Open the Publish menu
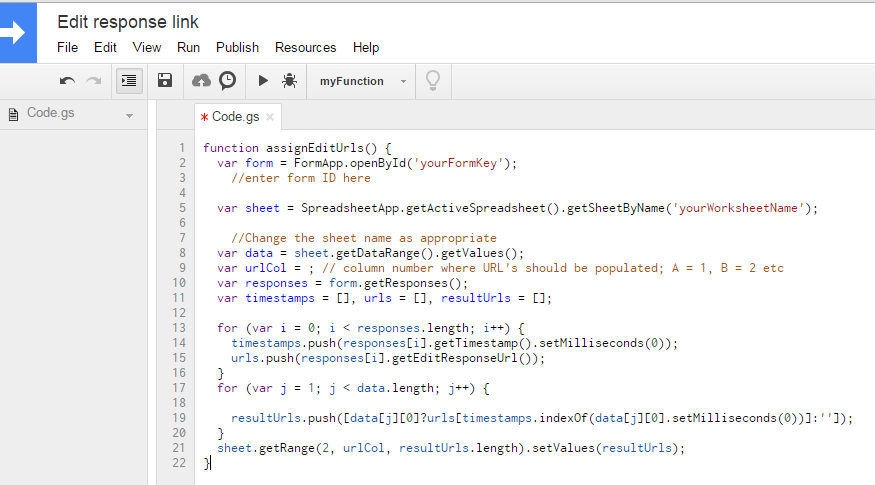This screenshot has width=875, height=485. [x=238, y=47]
